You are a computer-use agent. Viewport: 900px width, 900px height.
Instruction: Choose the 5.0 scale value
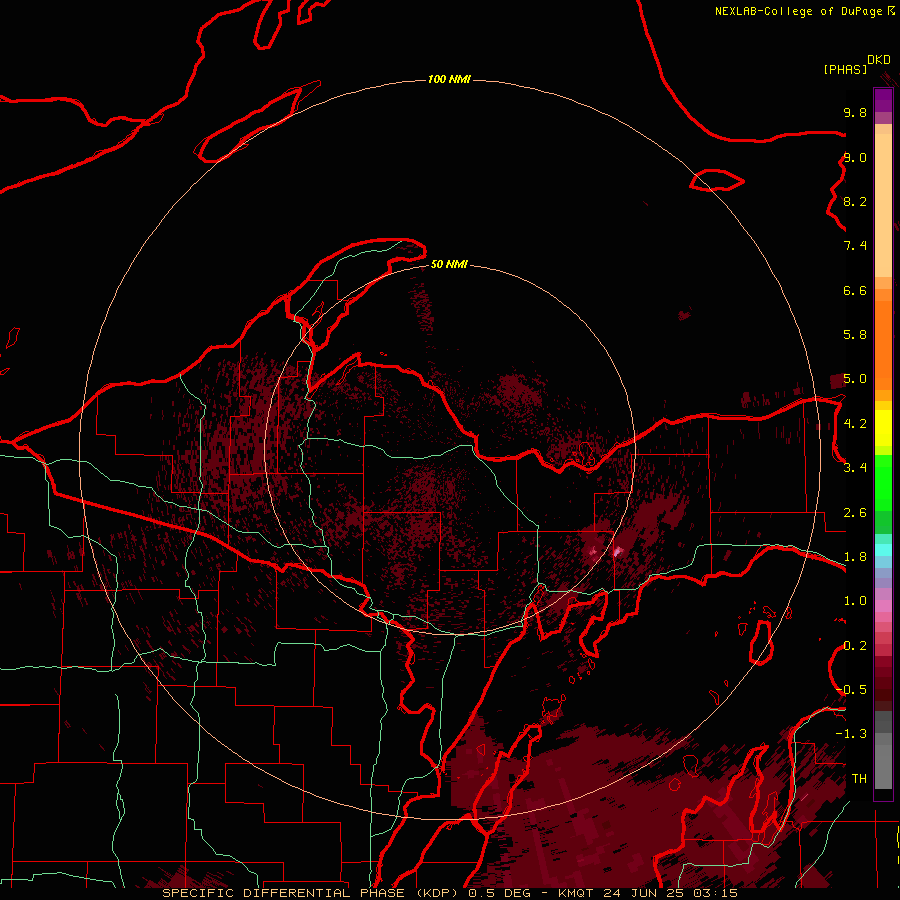(855, 379)
